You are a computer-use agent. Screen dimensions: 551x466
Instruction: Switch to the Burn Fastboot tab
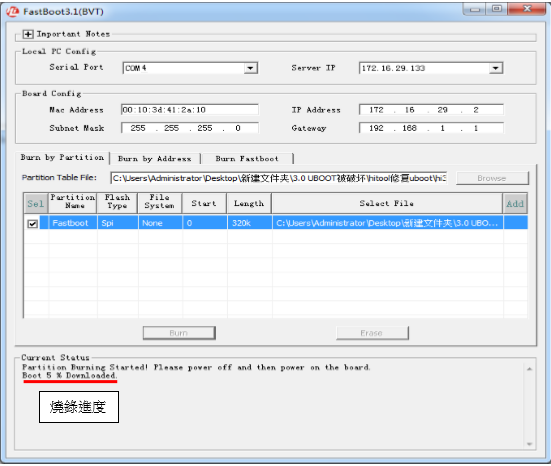[x=247, y=159]
